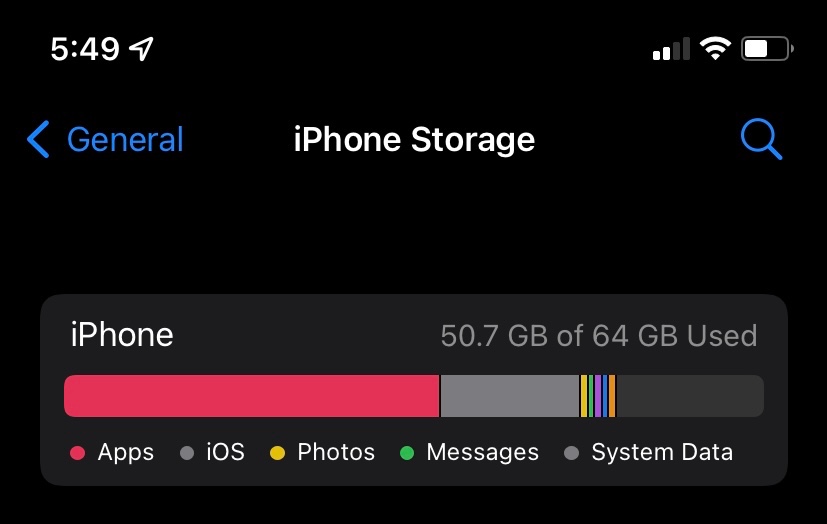Viewport: 827px width, 524px height.
Task: Click the 50.7 GB of 64 GB Used text
Action: tap(598, 335)
